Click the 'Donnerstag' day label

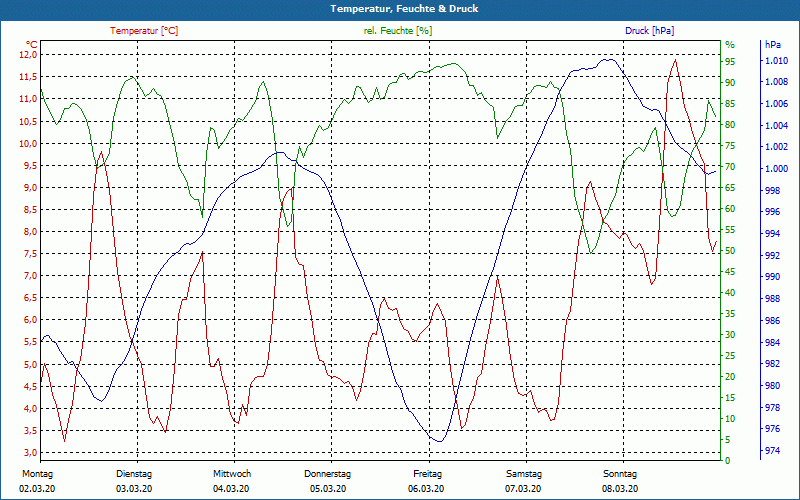(328, 474)
